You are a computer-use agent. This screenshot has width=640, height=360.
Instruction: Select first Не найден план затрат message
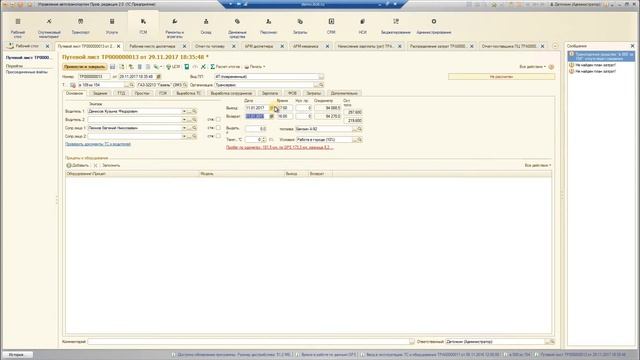coord(595,65)
